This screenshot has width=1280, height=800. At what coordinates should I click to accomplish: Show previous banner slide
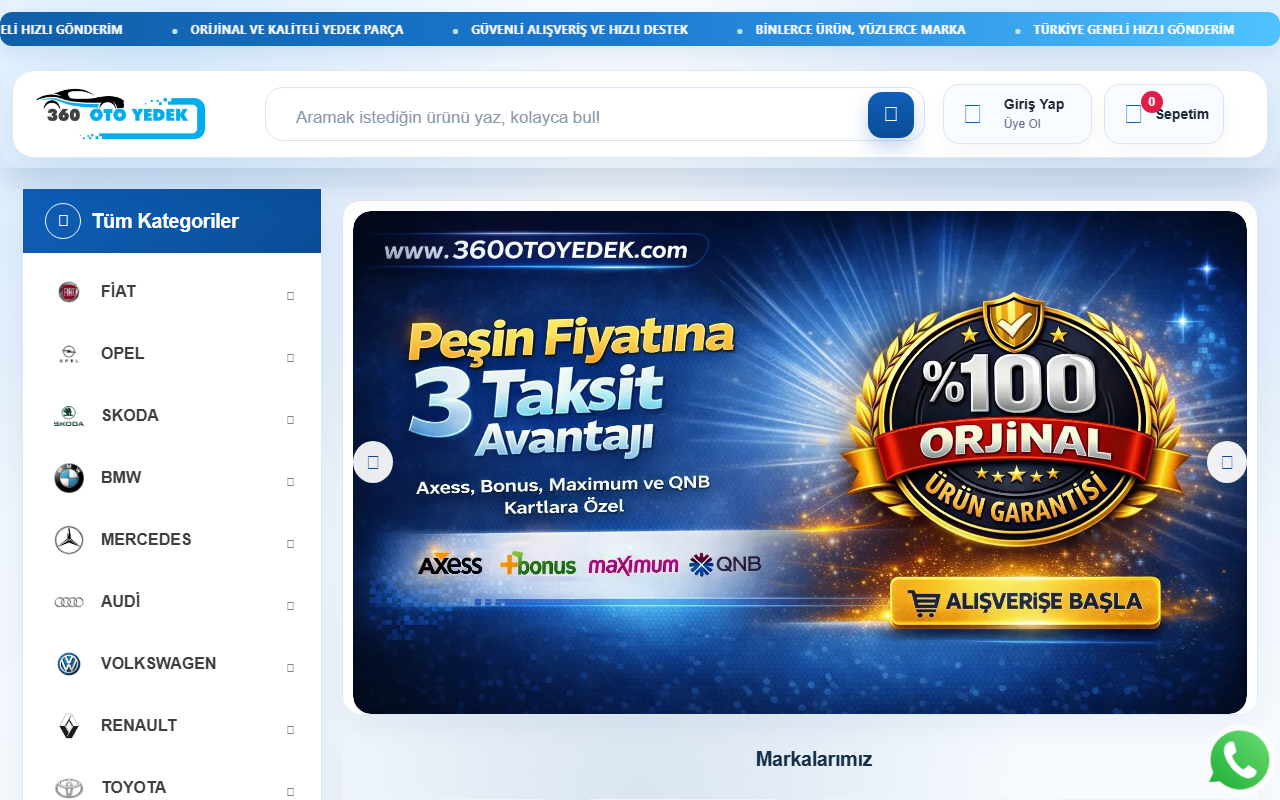pyautogui.click(x=373, y=462)
